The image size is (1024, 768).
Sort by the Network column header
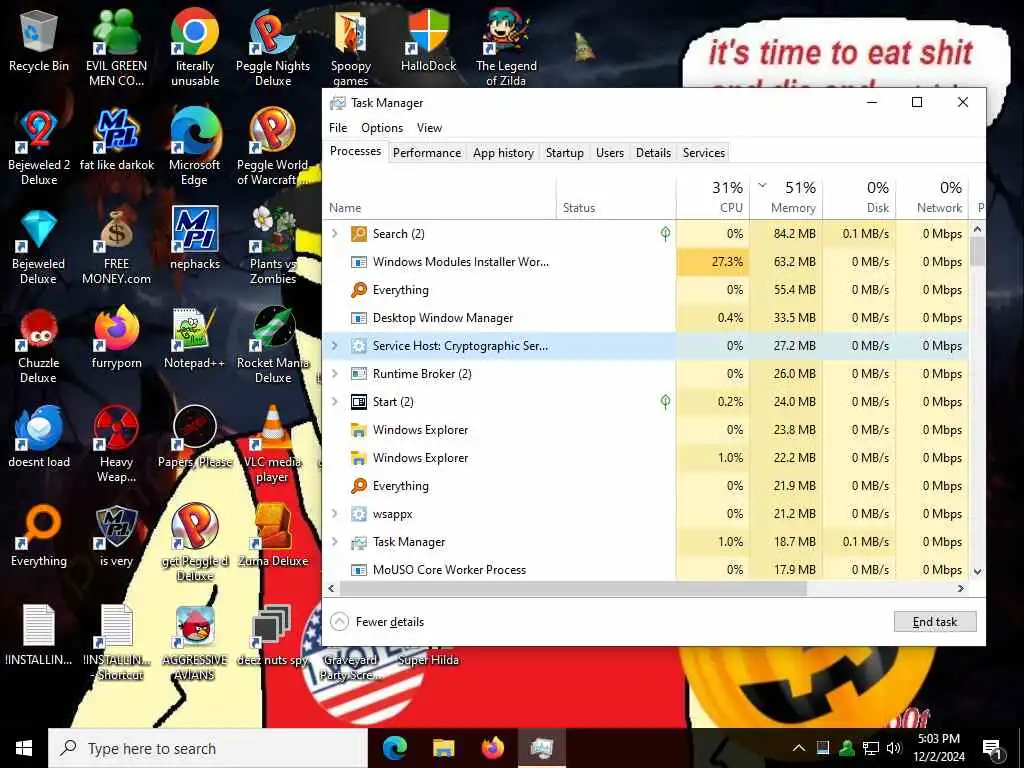coord(933,197)
